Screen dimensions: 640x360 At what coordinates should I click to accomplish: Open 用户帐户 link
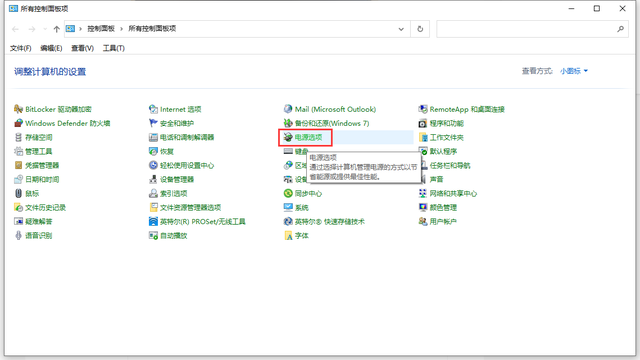(x=443, y=221)
